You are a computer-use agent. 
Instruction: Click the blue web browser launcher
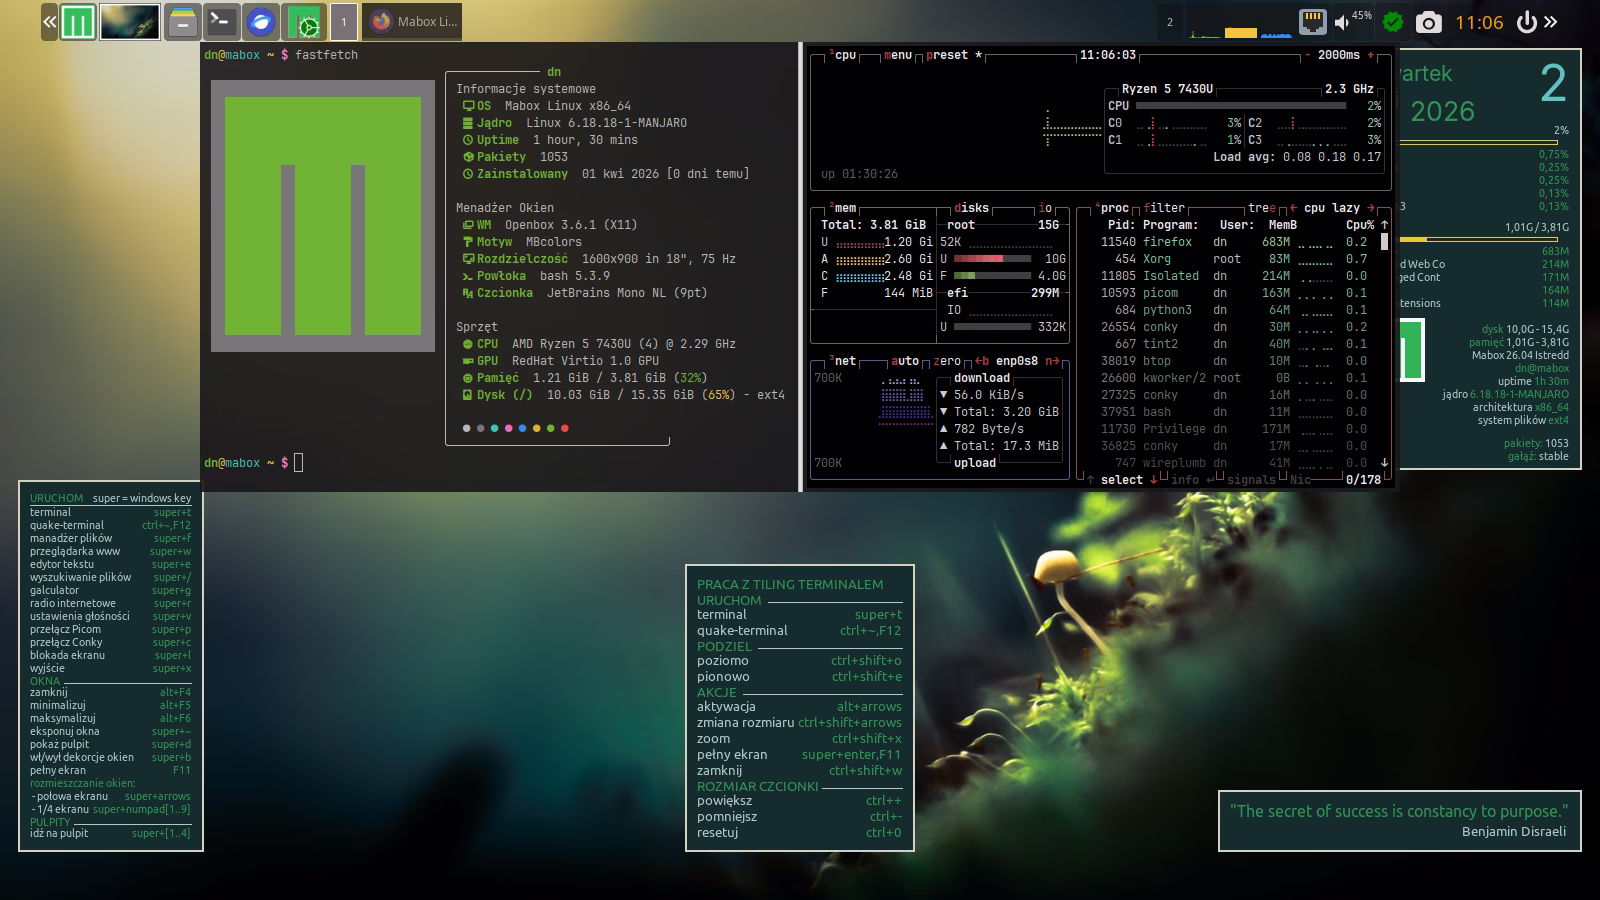pos(261,22)
